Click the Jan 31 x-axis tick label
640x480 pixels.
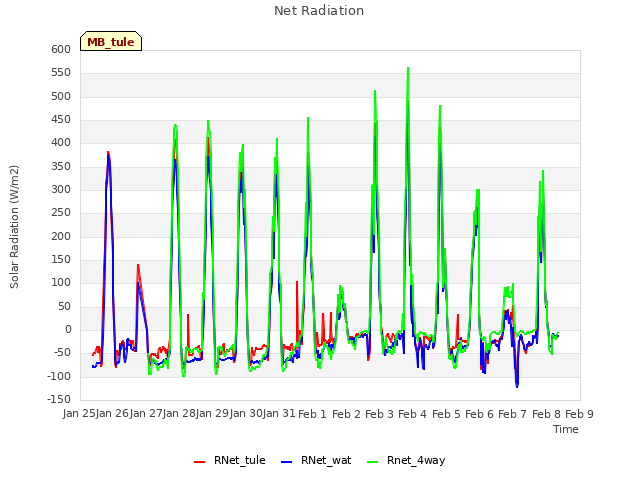[x=279, y=413]
